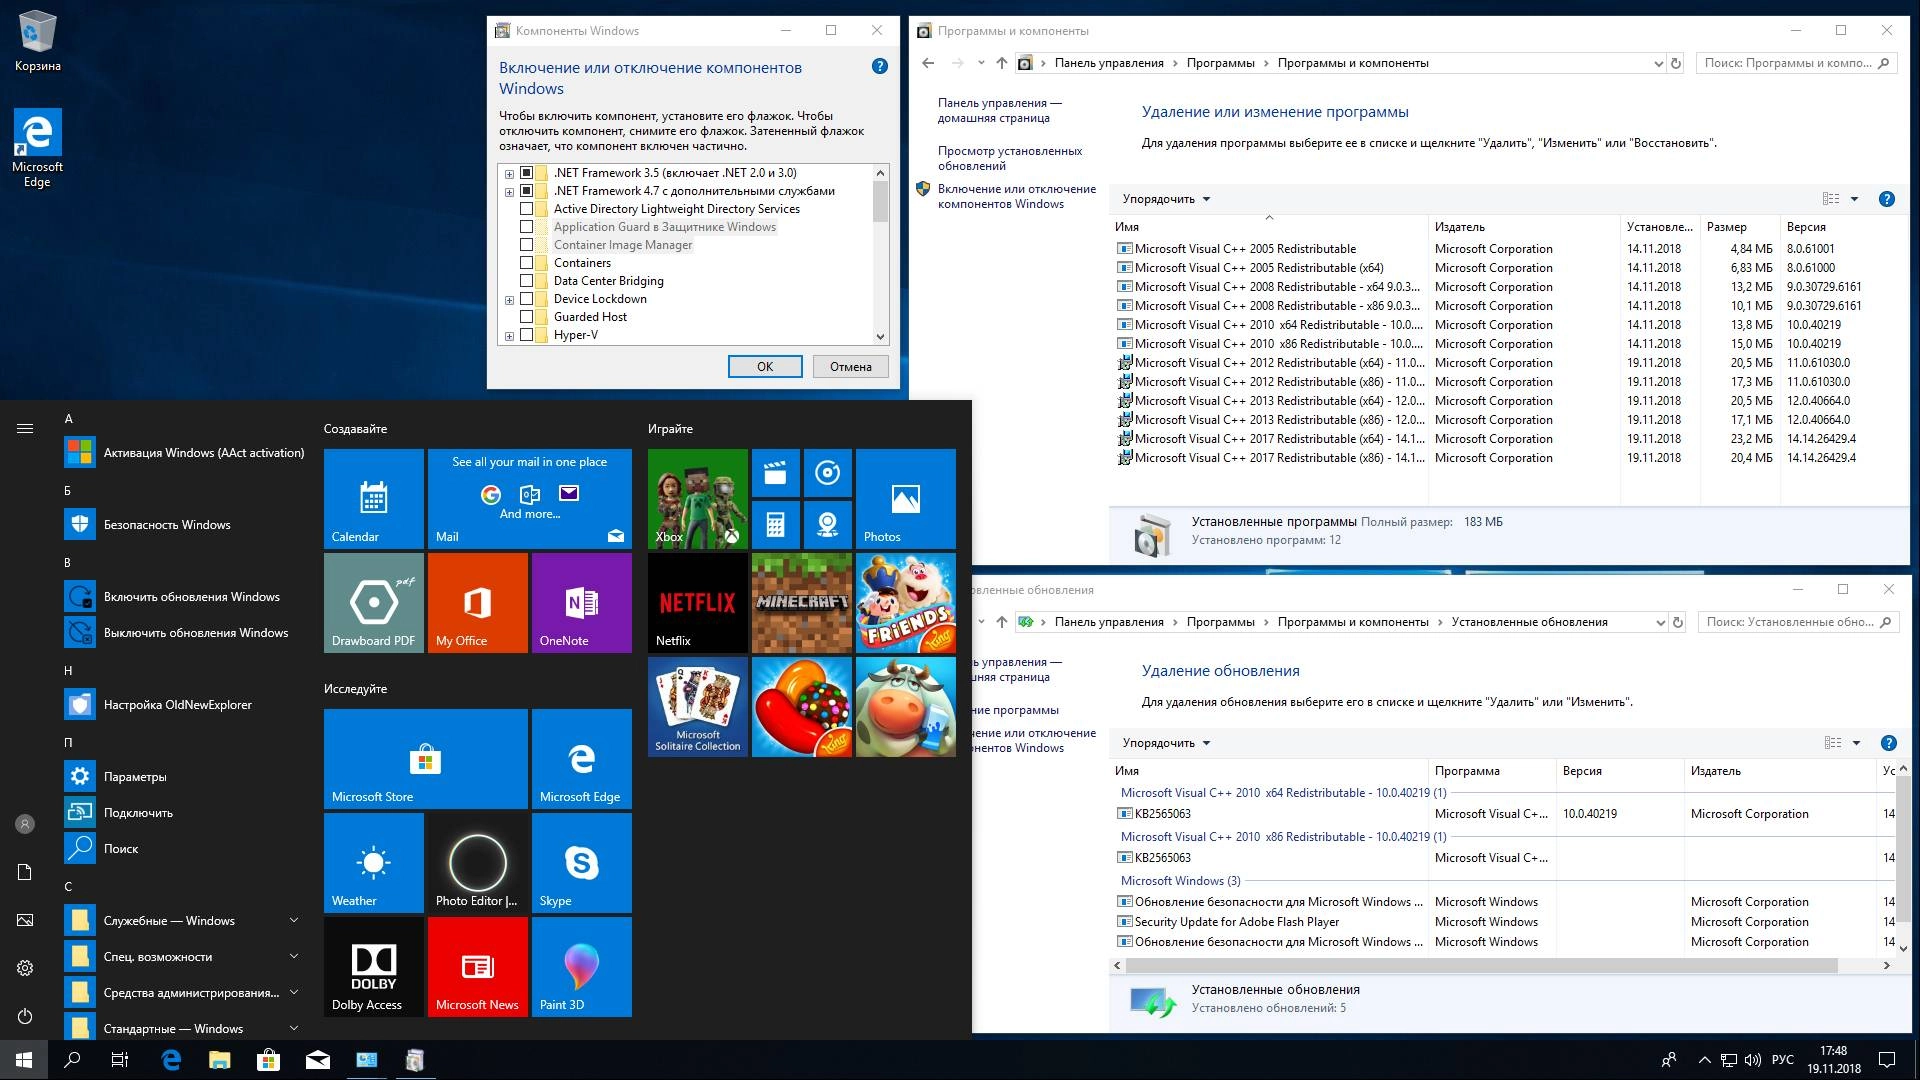This screenshot has width=1920, height=1080.
Task: Open the Action Center notification icon
Action: tap(1887, 1060)
